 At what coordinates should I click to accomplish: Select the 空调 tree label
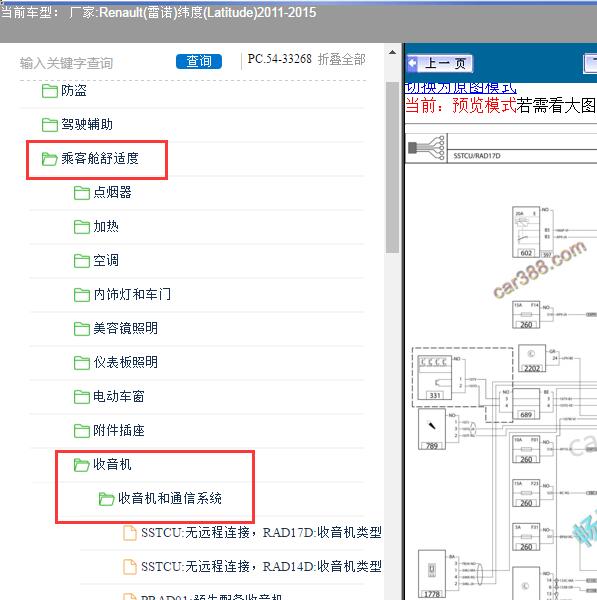pyautogui.click(x=106, y=261)
